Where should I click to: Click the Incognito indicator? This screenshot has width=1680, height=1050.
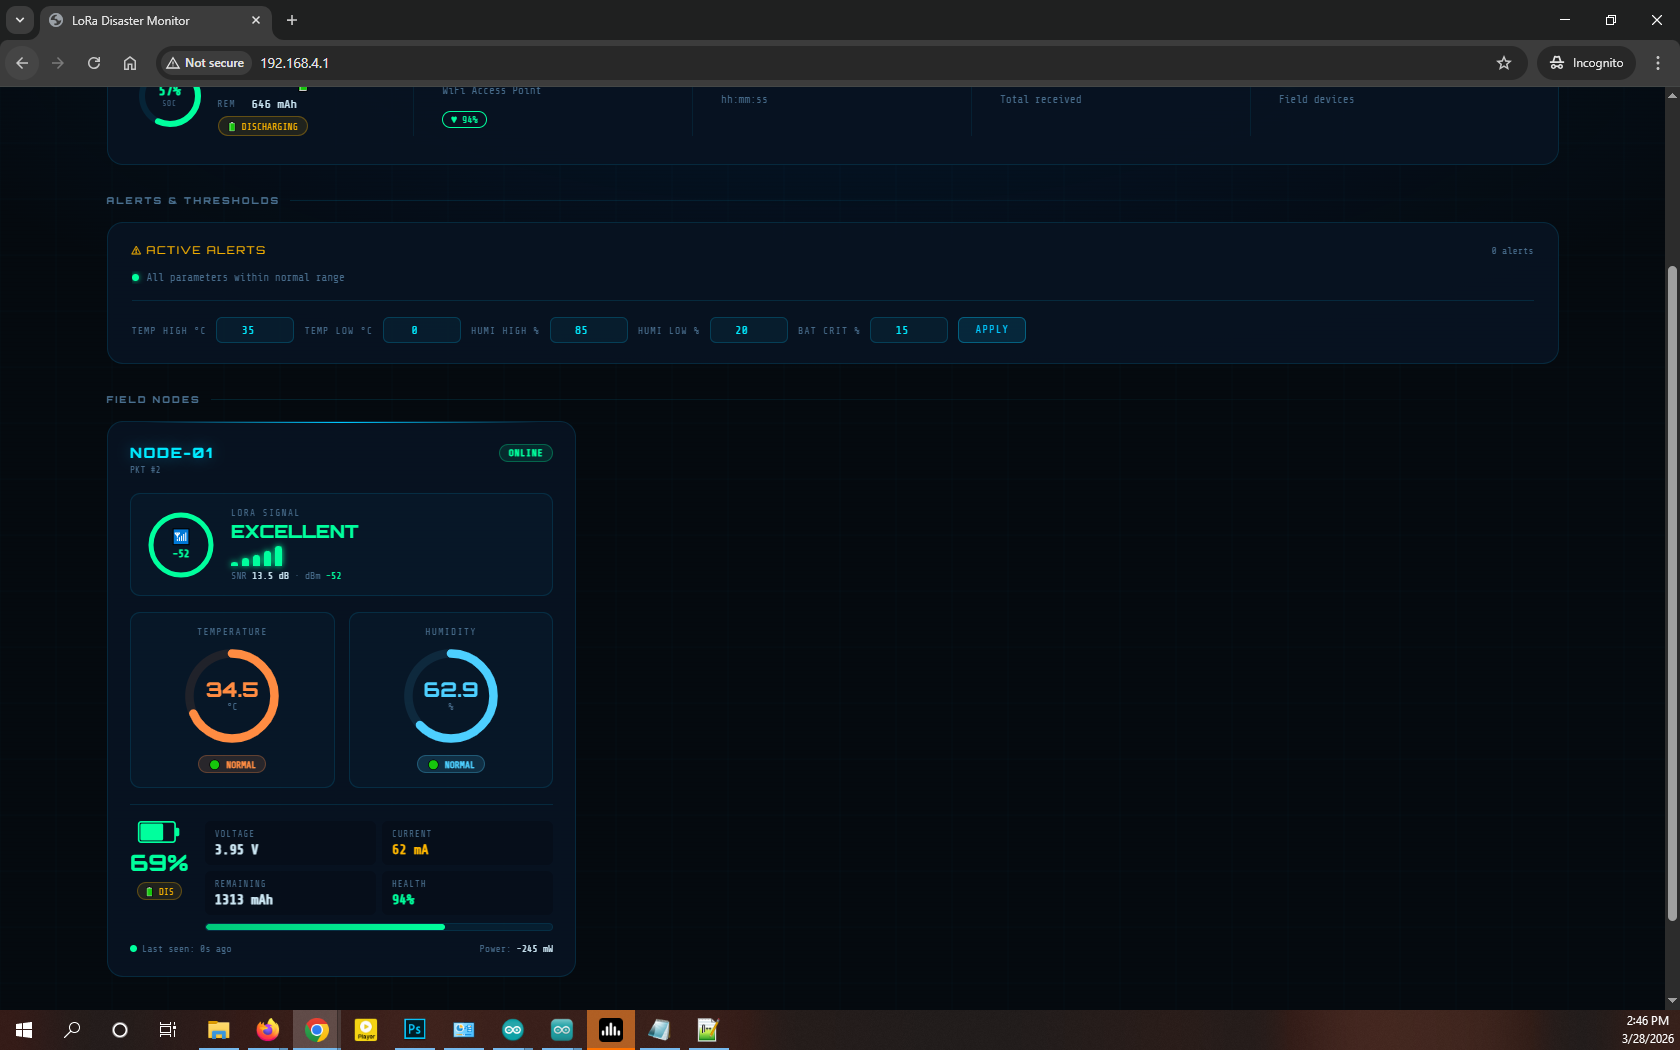(1586, 63)
